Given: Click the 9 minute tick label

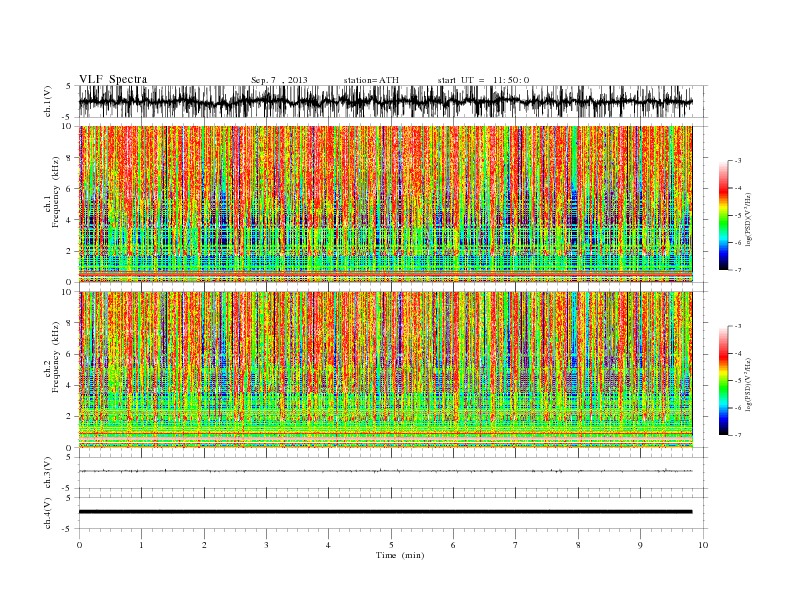Looking at the screenshot, I should click(x=640, y=545).
